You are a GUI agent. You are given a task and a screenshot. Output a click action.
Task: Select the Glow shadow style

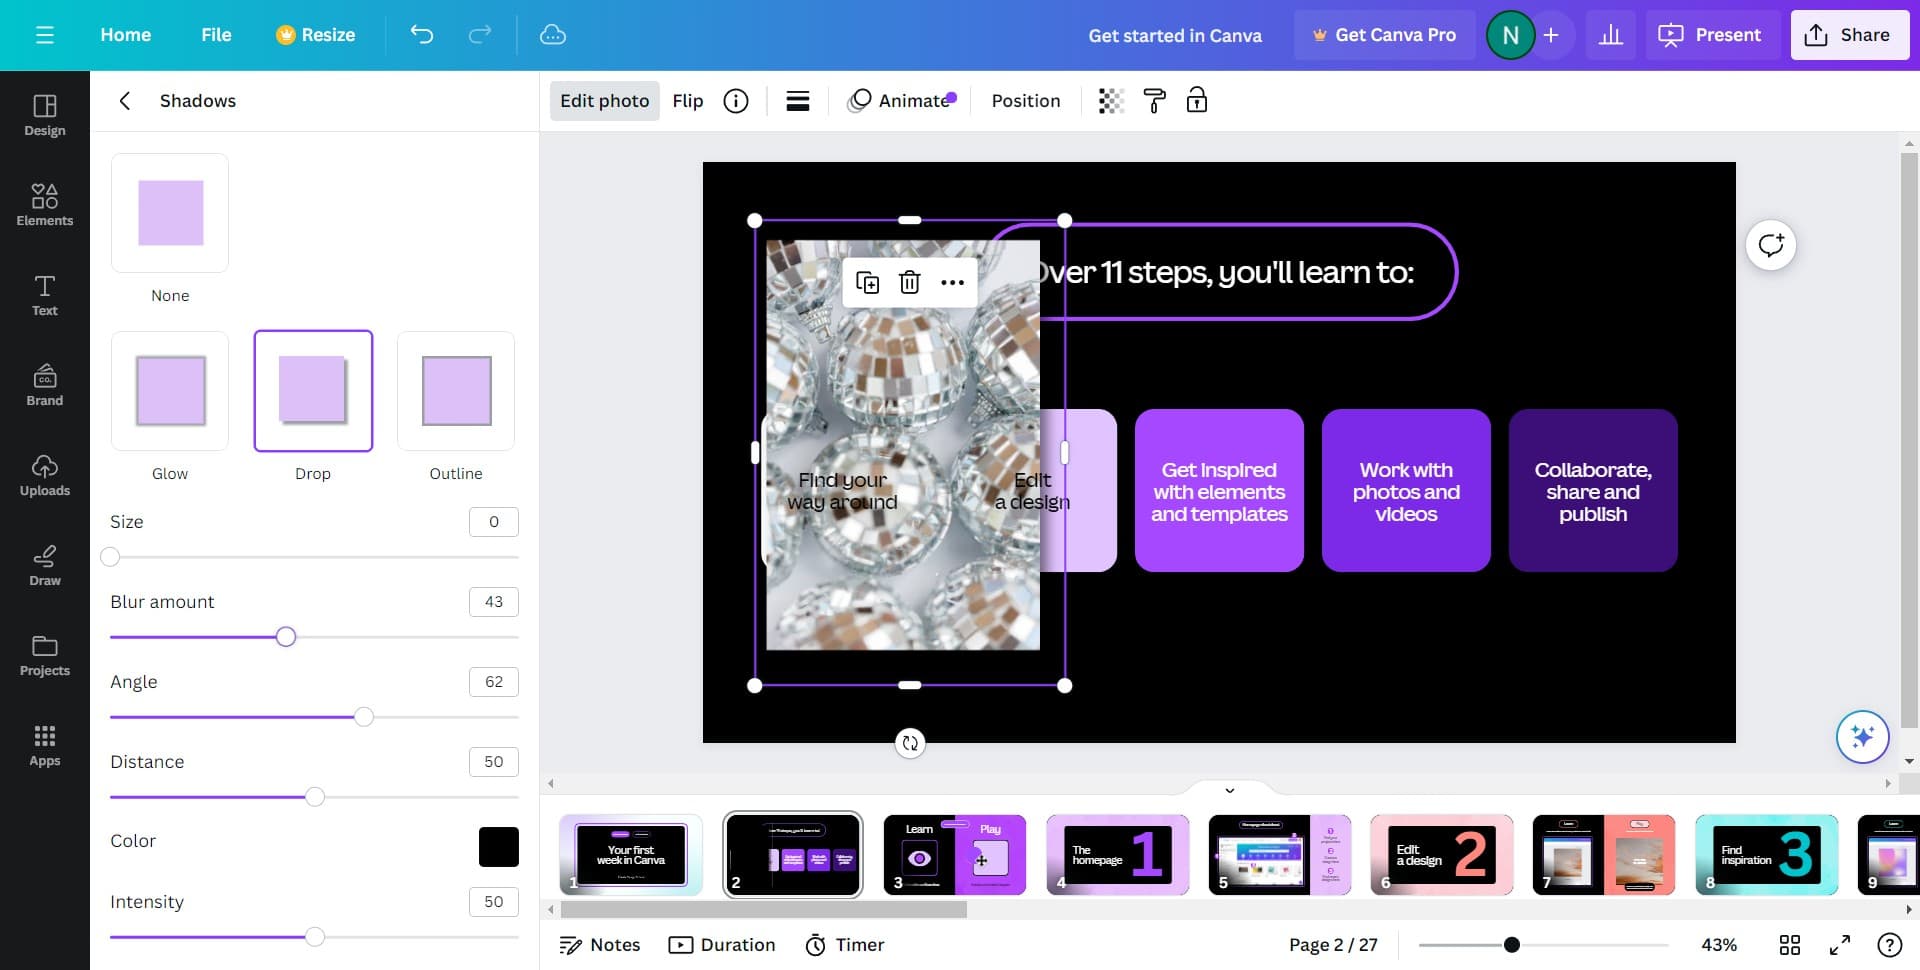(x=170, y=391)
